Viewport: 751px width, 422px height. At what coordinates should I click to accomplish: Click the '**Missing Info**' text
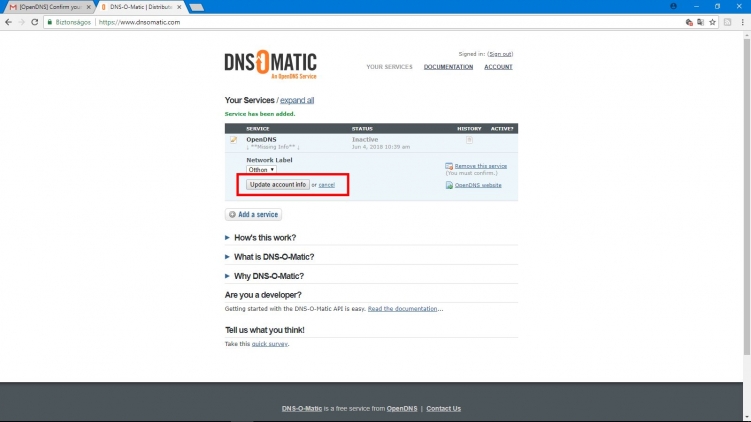point(273,147)
